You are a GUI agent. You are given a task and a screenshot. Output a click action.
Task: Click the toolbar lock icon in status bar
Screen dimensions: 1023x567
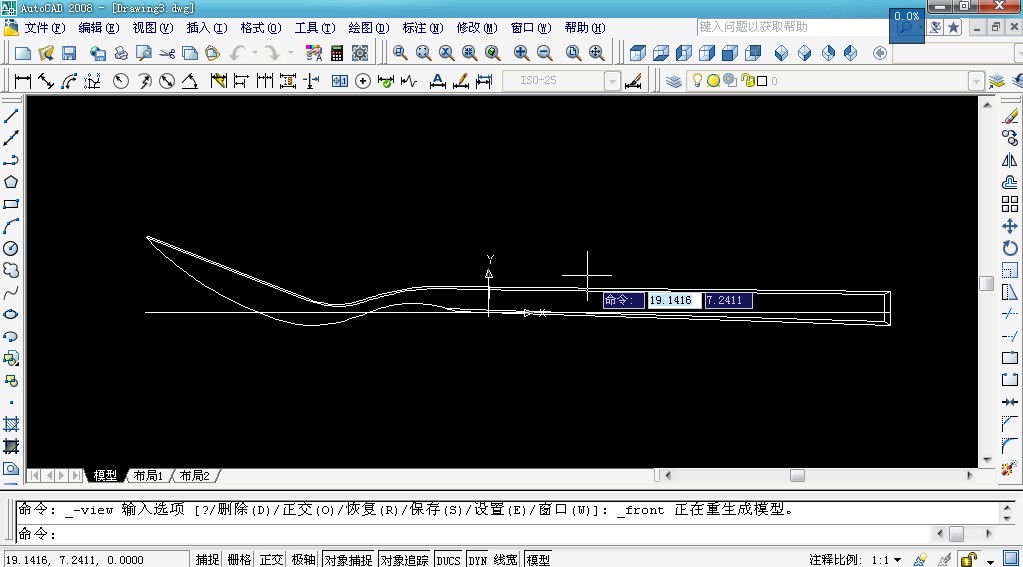point(970,559)
